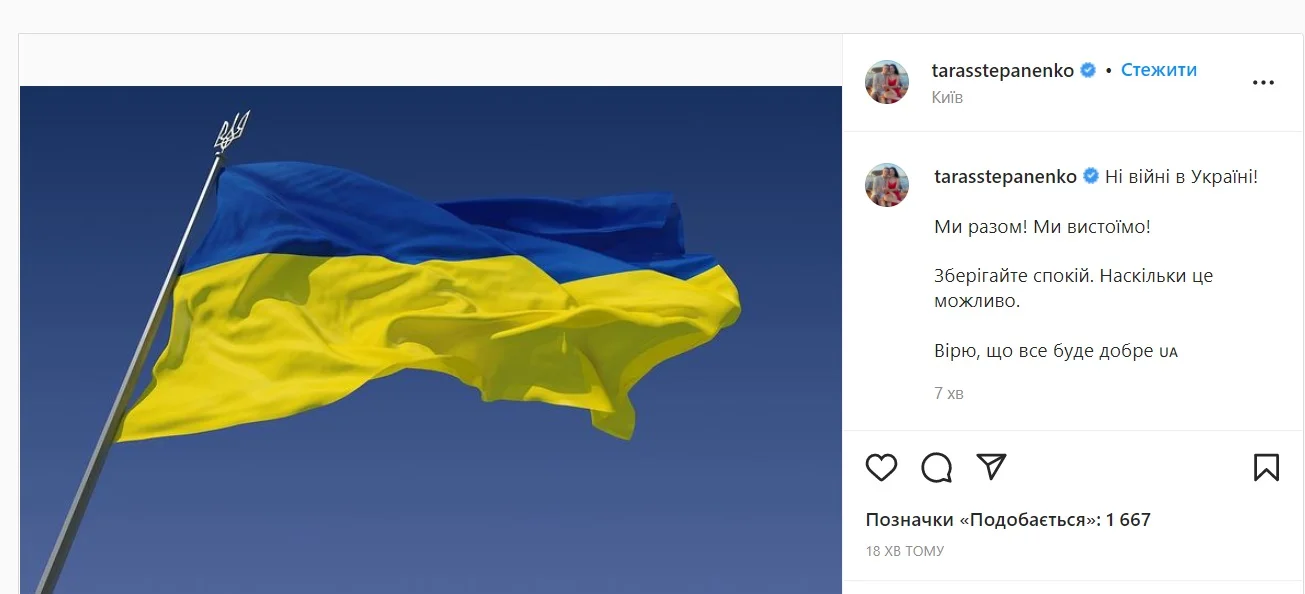Open comments via the speech bubble icon

pos(936,467)
